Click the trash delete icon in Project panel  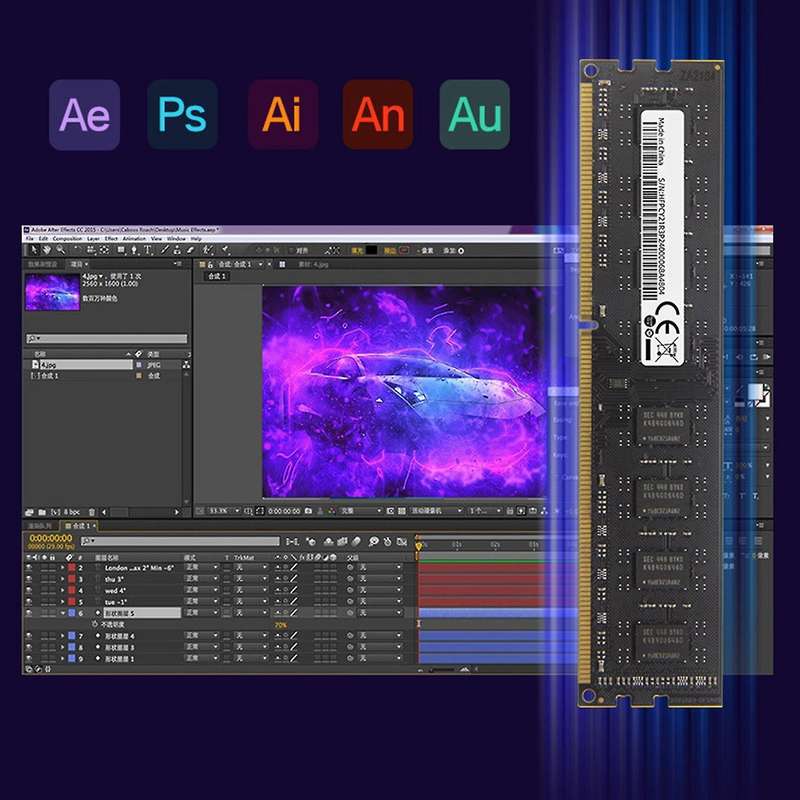92,512
